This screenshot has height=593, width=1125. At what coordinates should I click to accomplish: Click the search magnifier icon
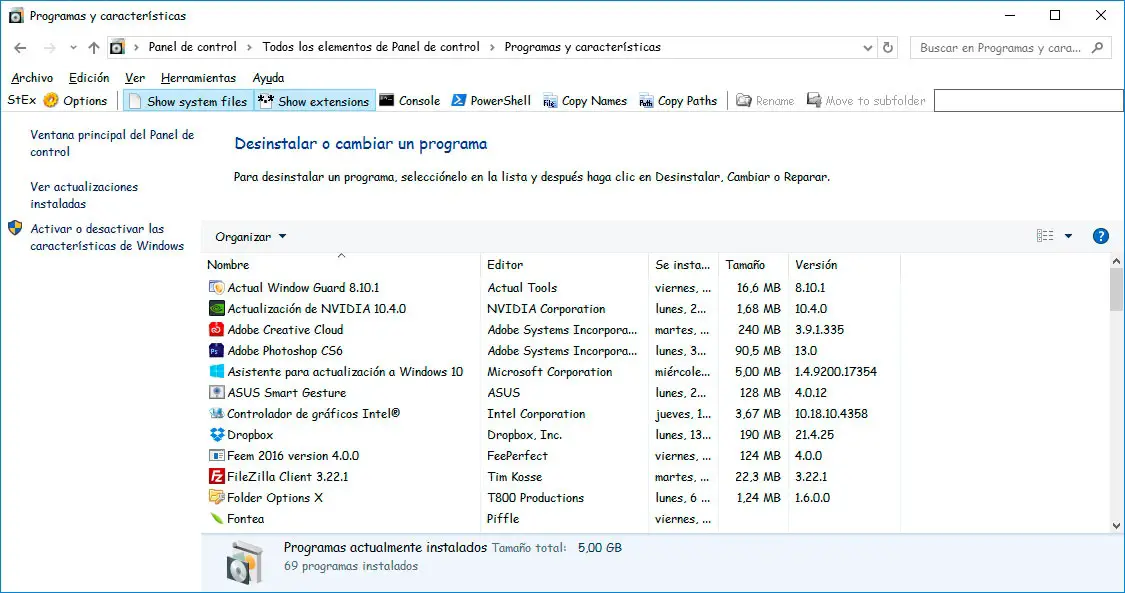click(x=1097, y=48)
